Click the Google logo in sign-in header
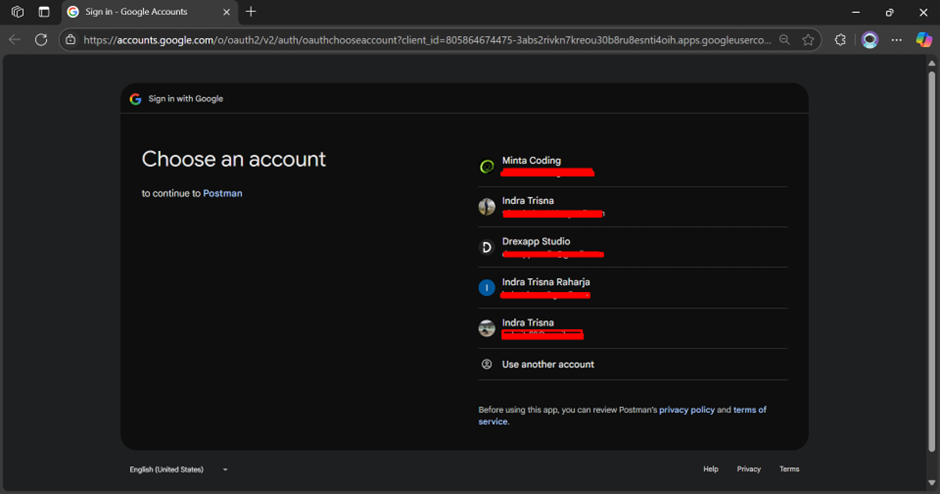 [135, 99]
